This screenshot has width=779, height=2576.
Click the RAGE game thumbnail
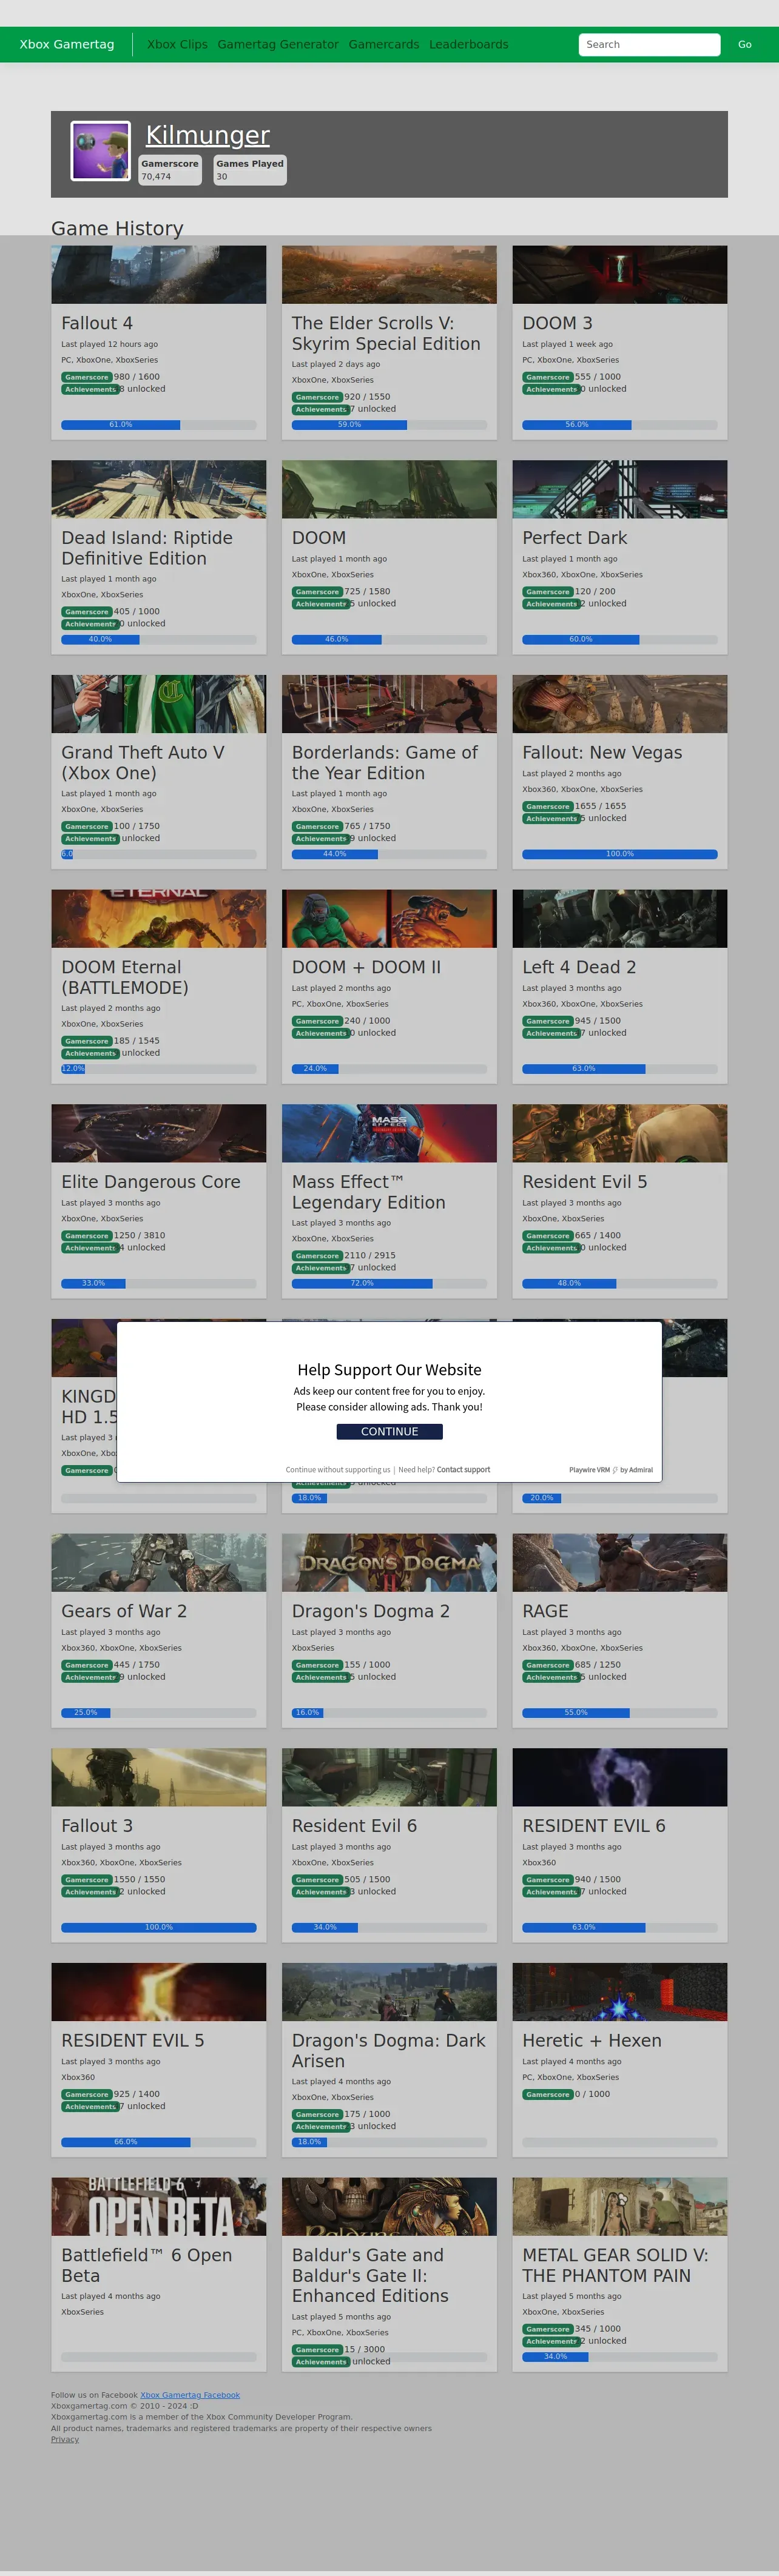pyautogui.click(x=620, y=1563)
